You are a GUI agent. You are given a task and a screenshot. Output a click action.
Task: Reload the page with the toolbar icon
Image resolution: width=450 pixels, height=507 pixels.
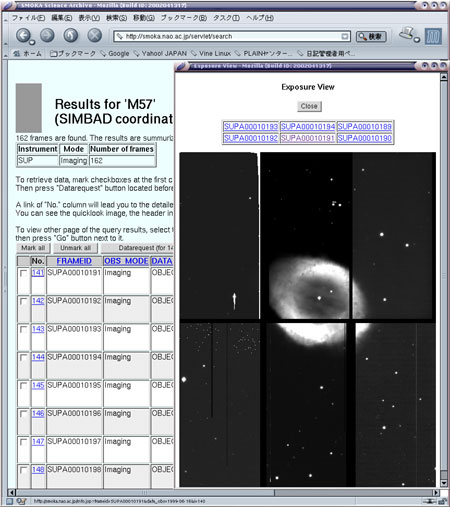[71, 35]
